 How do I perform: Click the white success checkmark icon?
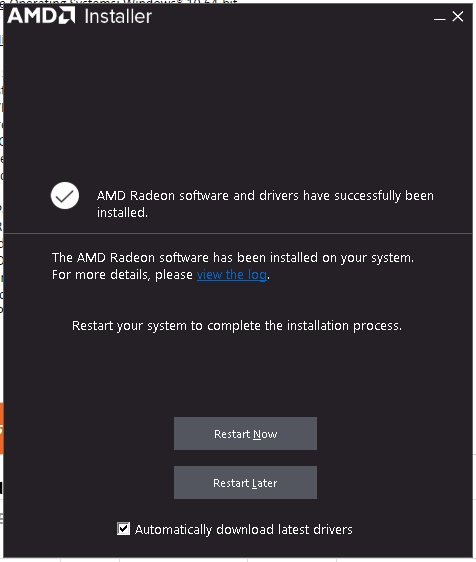(65, 196)
